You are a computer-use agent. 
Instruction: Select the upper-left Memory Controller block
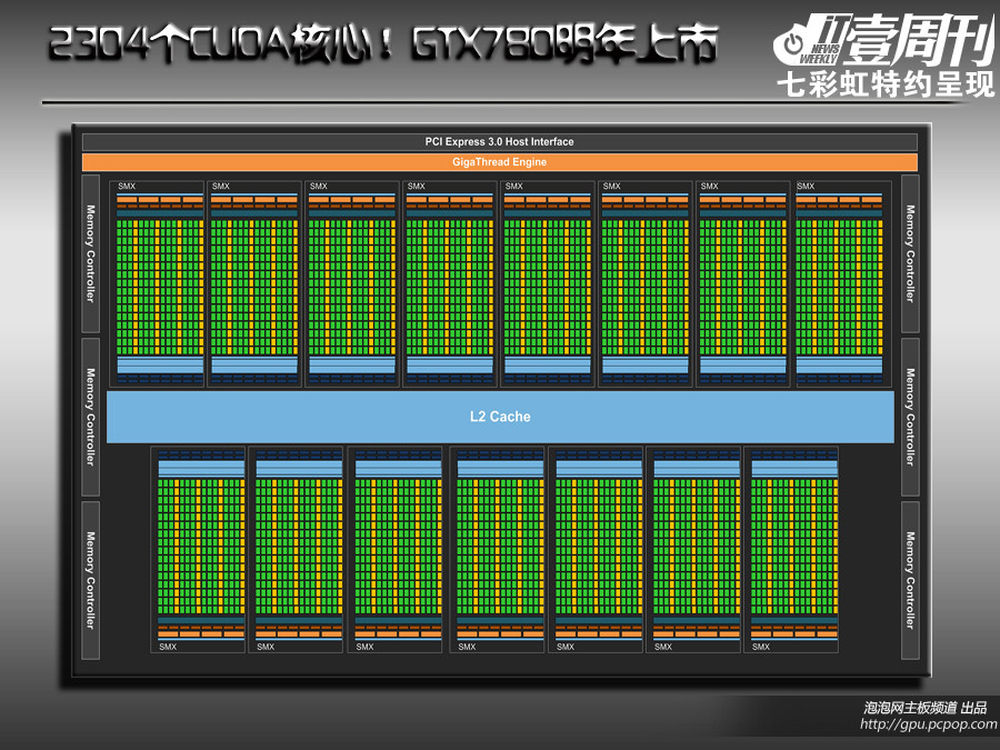click(91, 253)
